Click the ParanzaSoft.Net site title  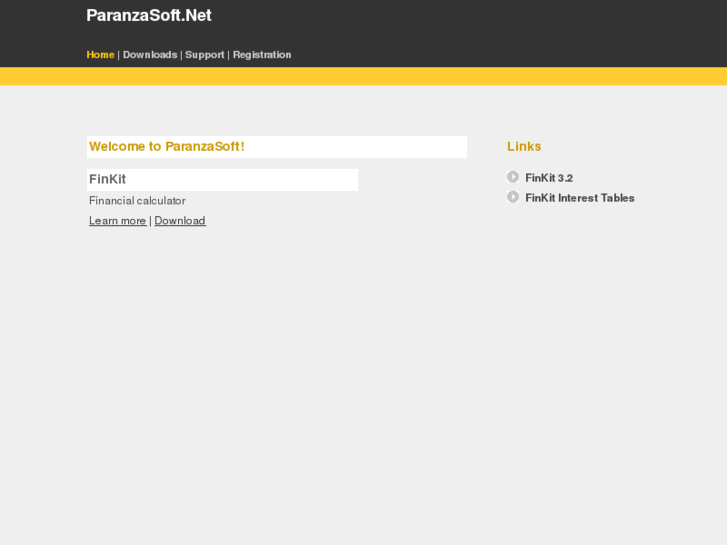coord(149,16)
